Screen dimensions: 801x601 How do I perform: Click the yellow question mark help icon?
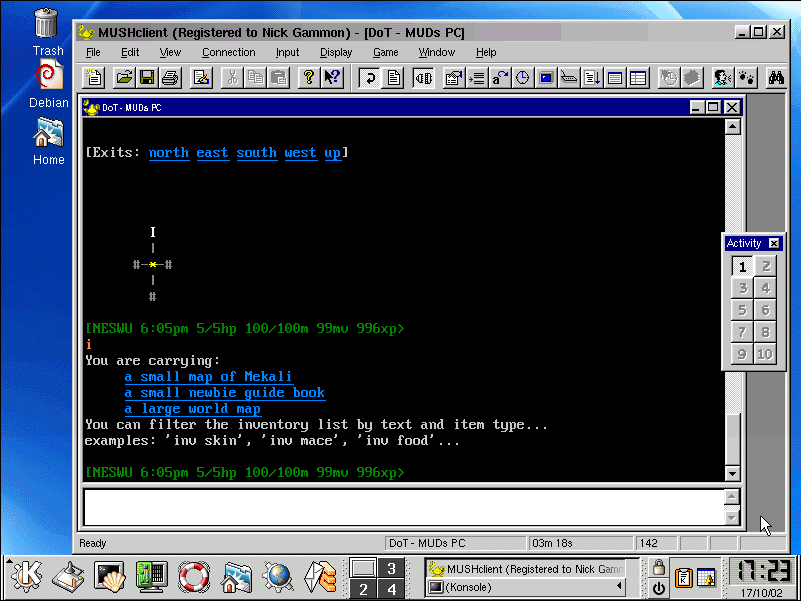coord(308,78)
